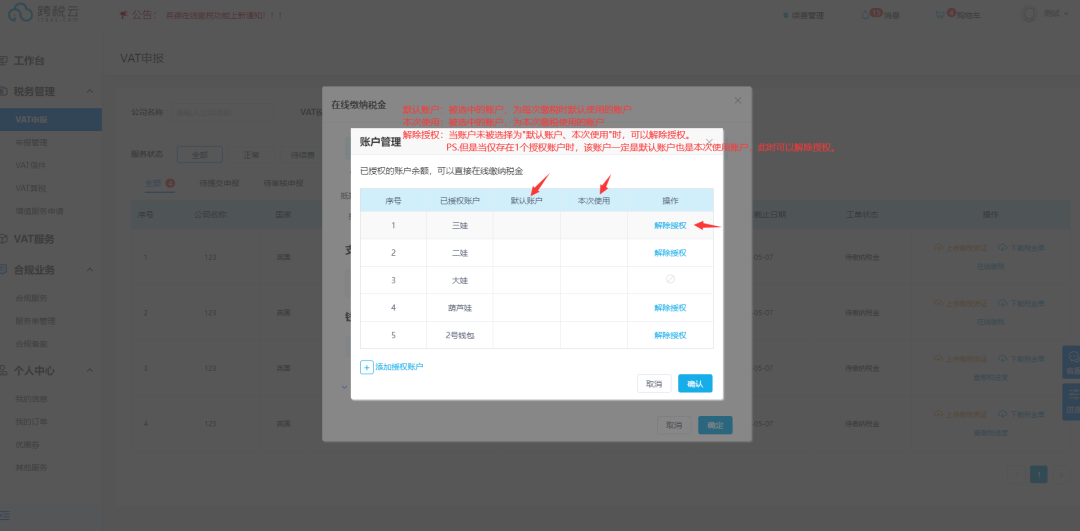Image resolution: width=1080 pixels, height=531 pixels.
Task: Open the floating widget below 客服
Action: [1071, 402]
